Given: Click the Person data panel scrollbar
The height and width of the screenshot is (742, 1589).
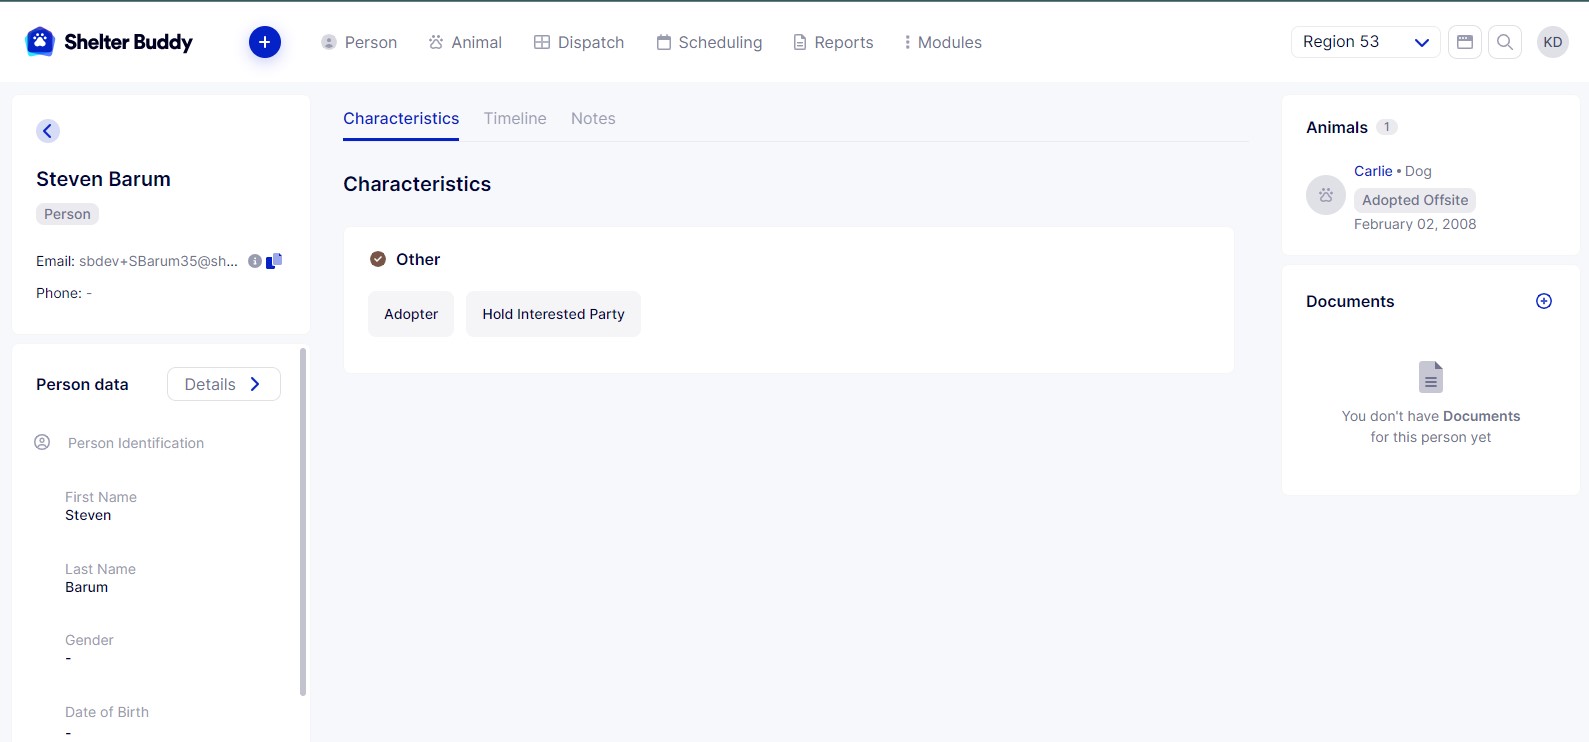Looking at the screenshot, I should (x=303, y=521).
